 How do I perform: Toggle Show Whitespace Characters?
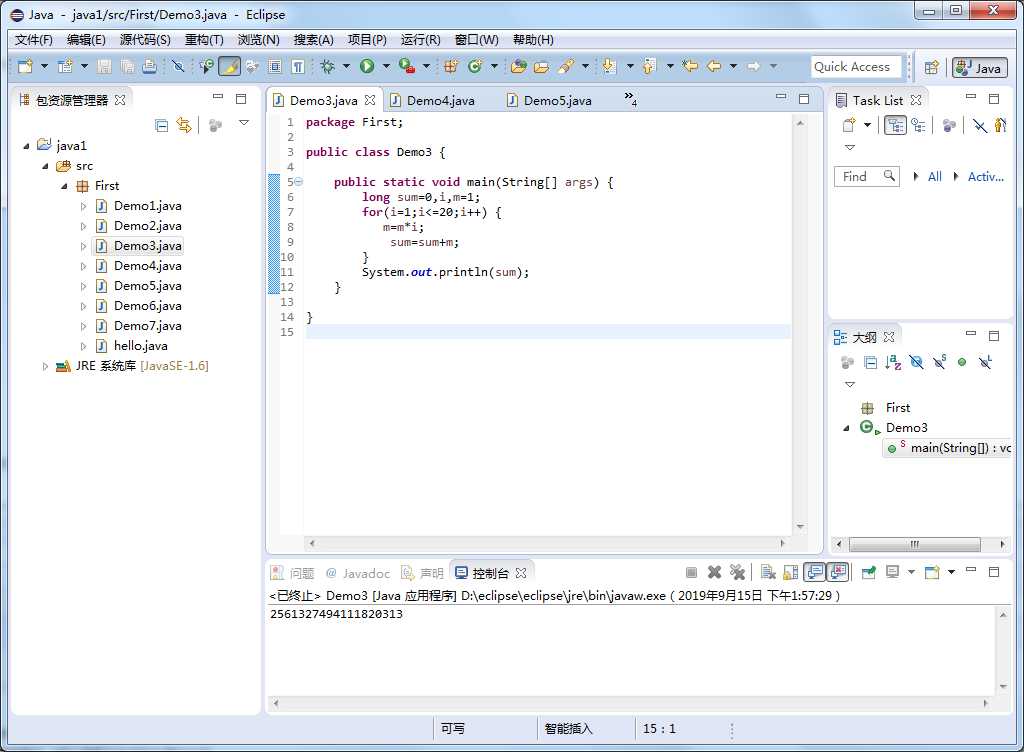298,66
